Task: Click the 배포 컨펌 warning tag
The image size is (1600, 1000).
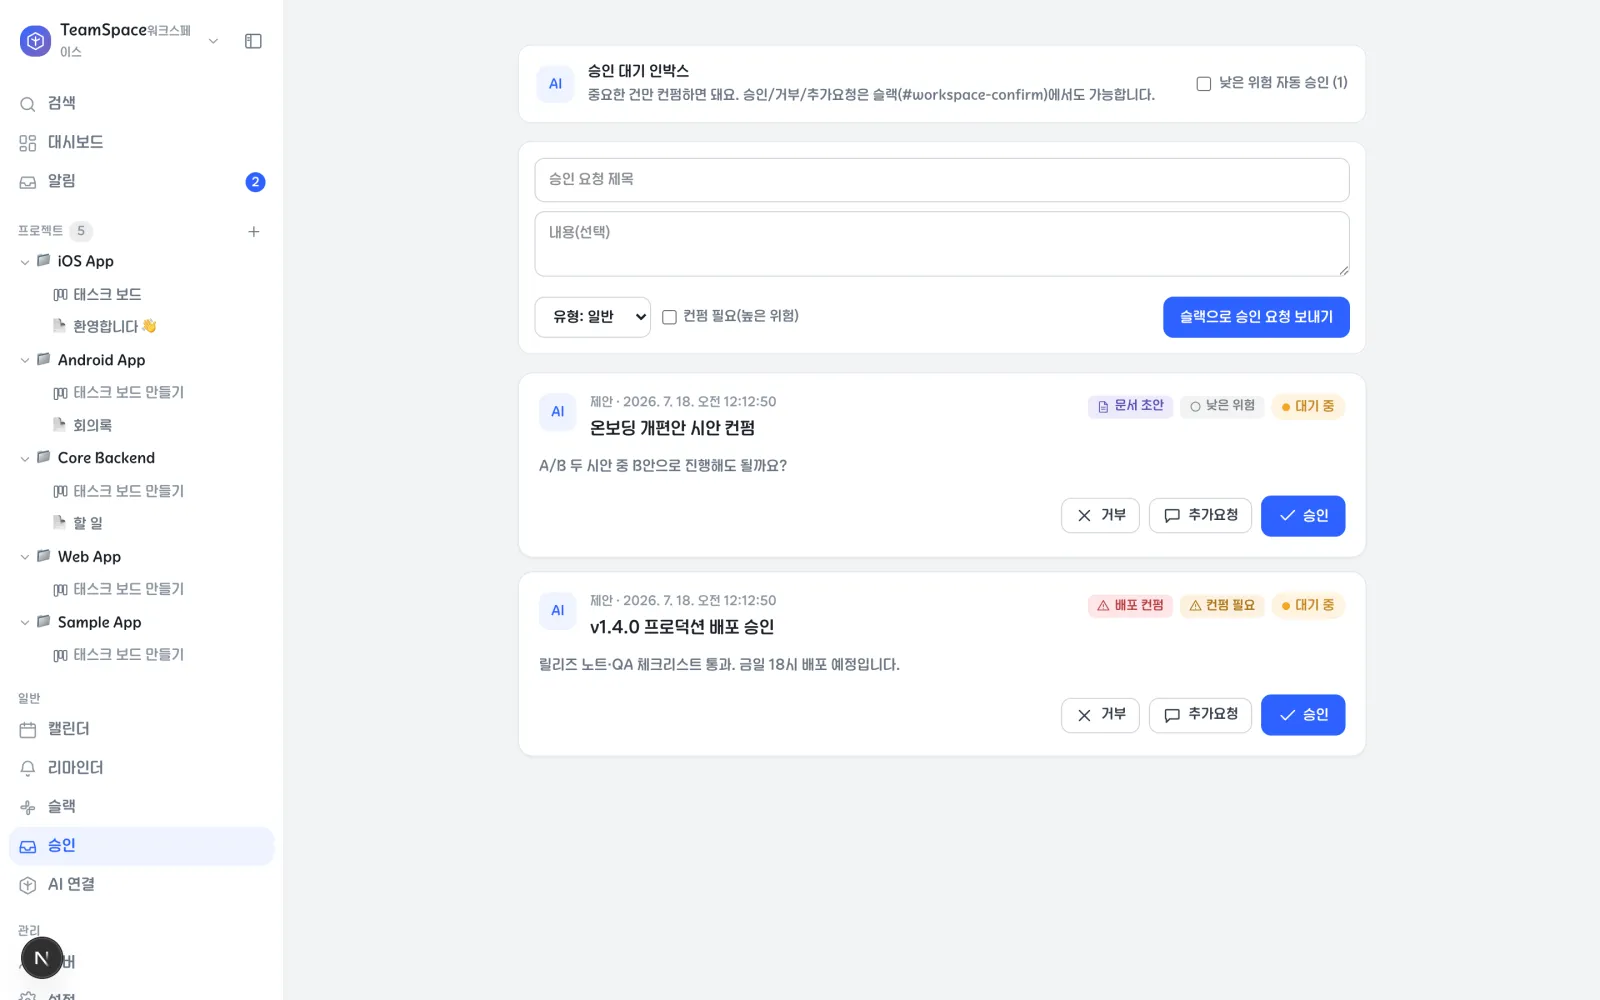Action: (x=1130, y=606)
